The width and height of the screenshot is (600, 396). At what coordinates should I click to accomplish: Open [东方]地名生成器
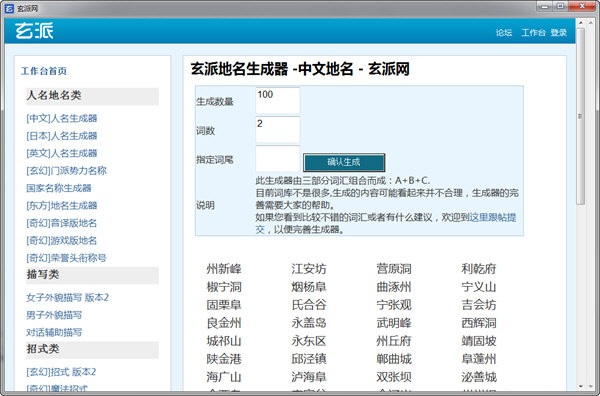pyautogui.click(x=62, y=205)
